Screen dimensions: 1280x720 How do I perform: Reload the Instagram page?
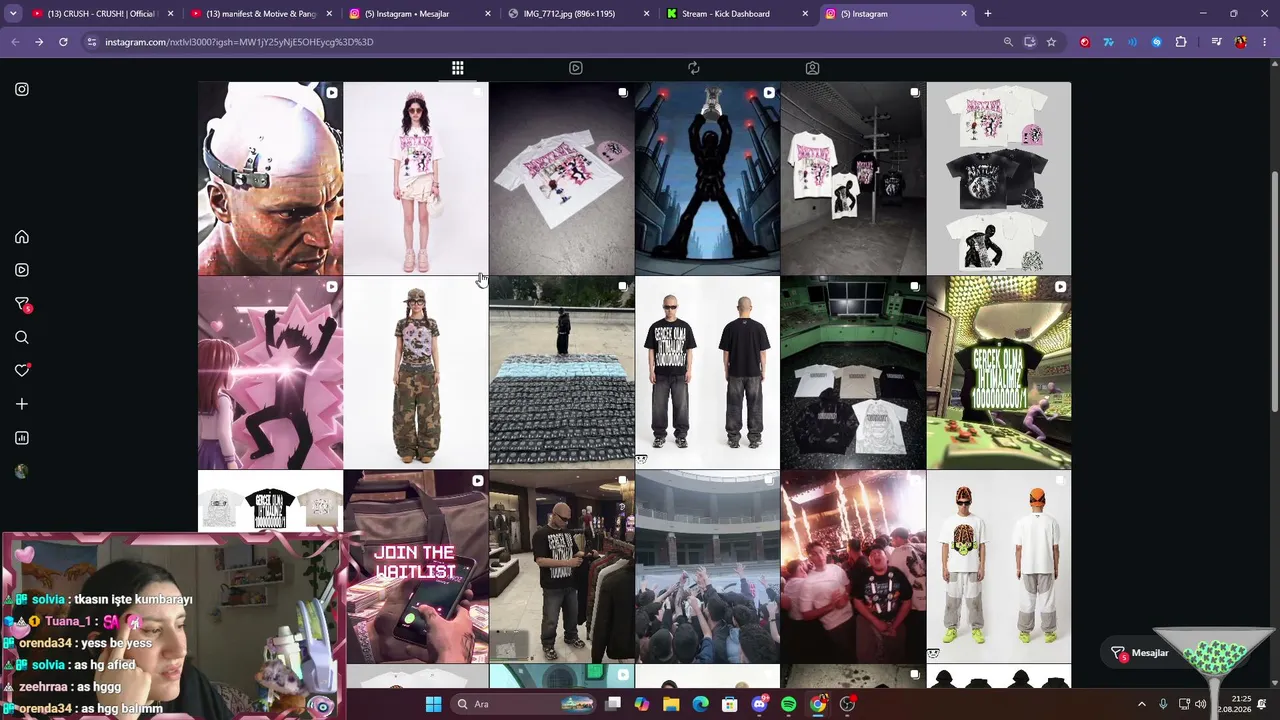click(63, 42)
